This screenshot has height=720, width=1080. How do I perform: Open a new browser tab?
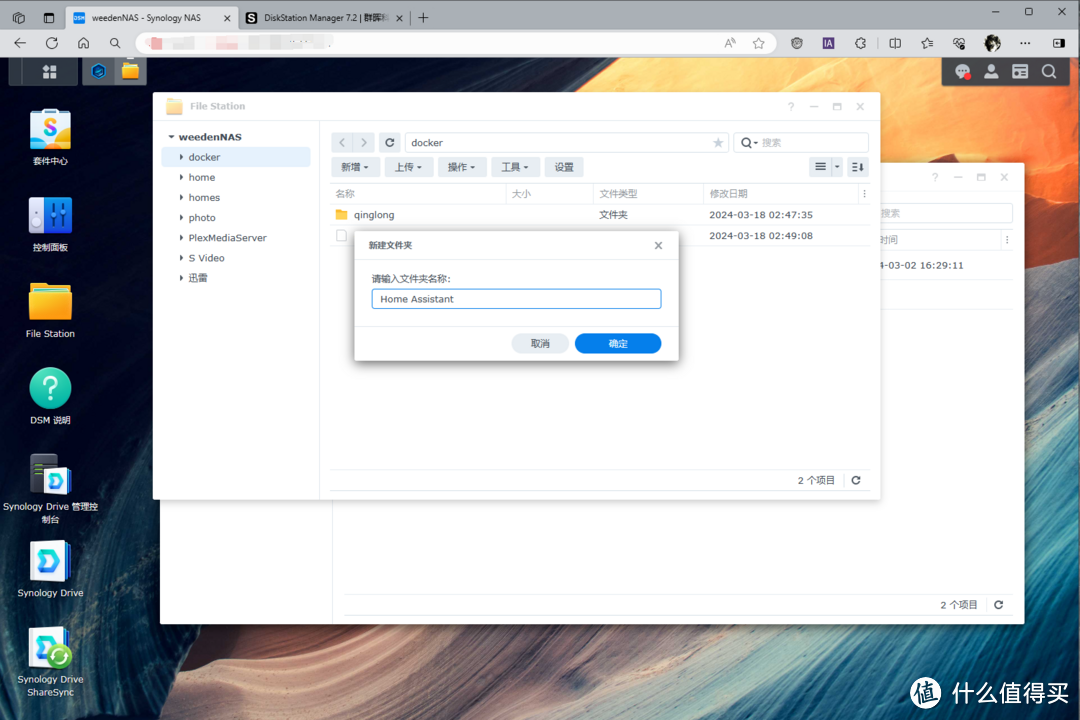[x=424, y=18]
